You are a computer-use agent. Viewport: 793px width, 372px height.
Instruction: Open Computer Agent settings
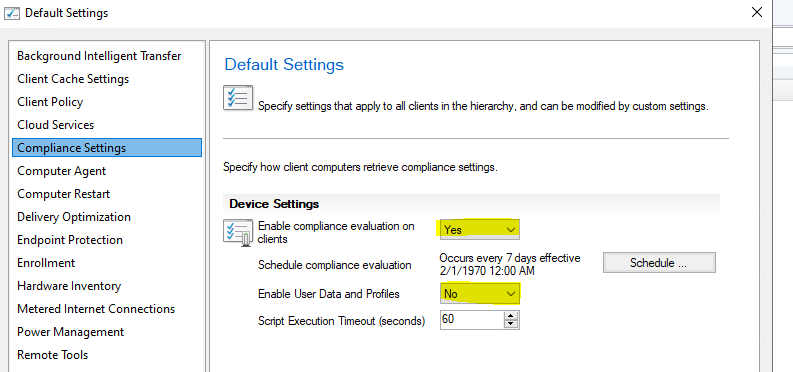click(62, 171)
